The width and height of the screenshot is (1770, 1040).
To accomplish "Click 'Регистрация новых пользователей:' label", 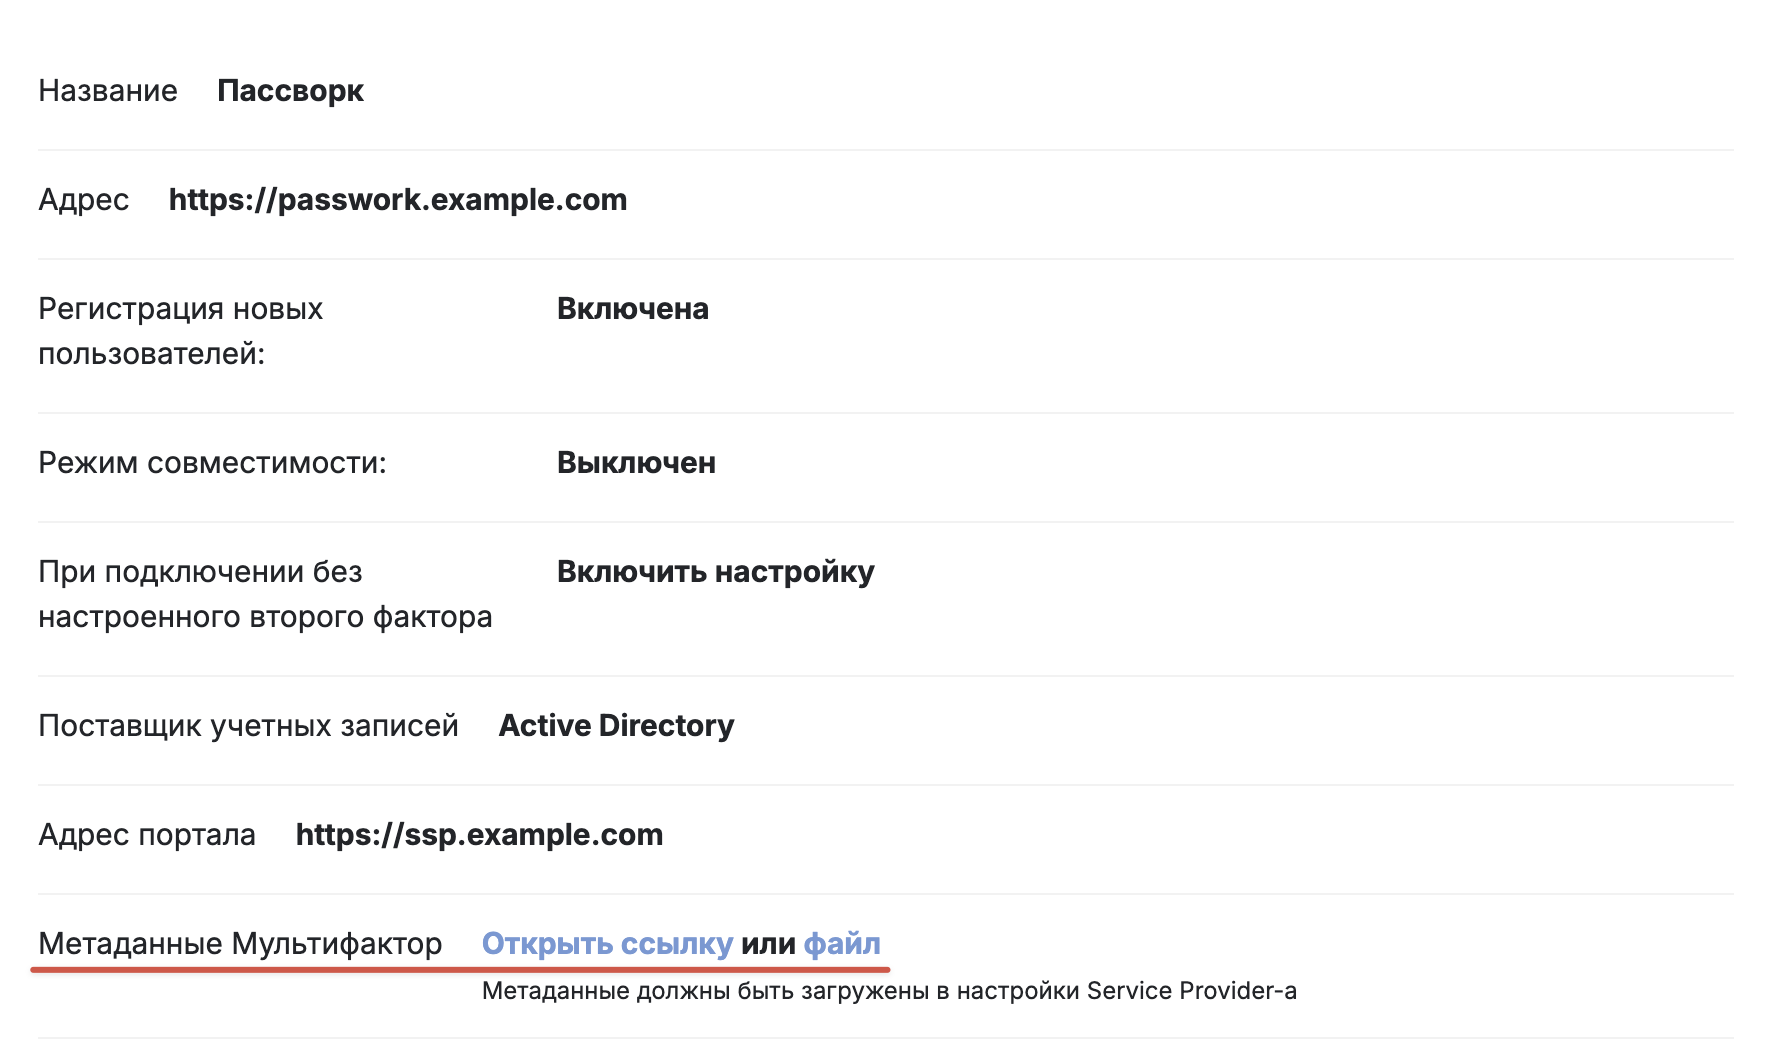I will 181,331.
